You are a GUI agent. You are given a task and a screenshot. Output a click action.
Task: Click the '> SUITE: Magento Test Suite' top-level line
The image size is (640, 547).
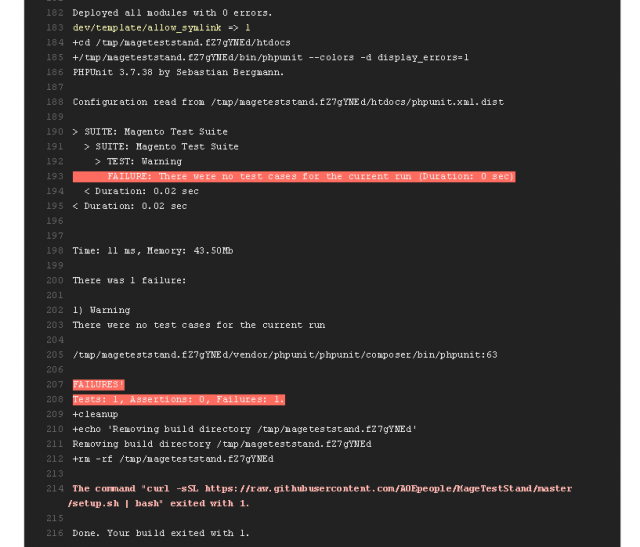tap(150, 132)
